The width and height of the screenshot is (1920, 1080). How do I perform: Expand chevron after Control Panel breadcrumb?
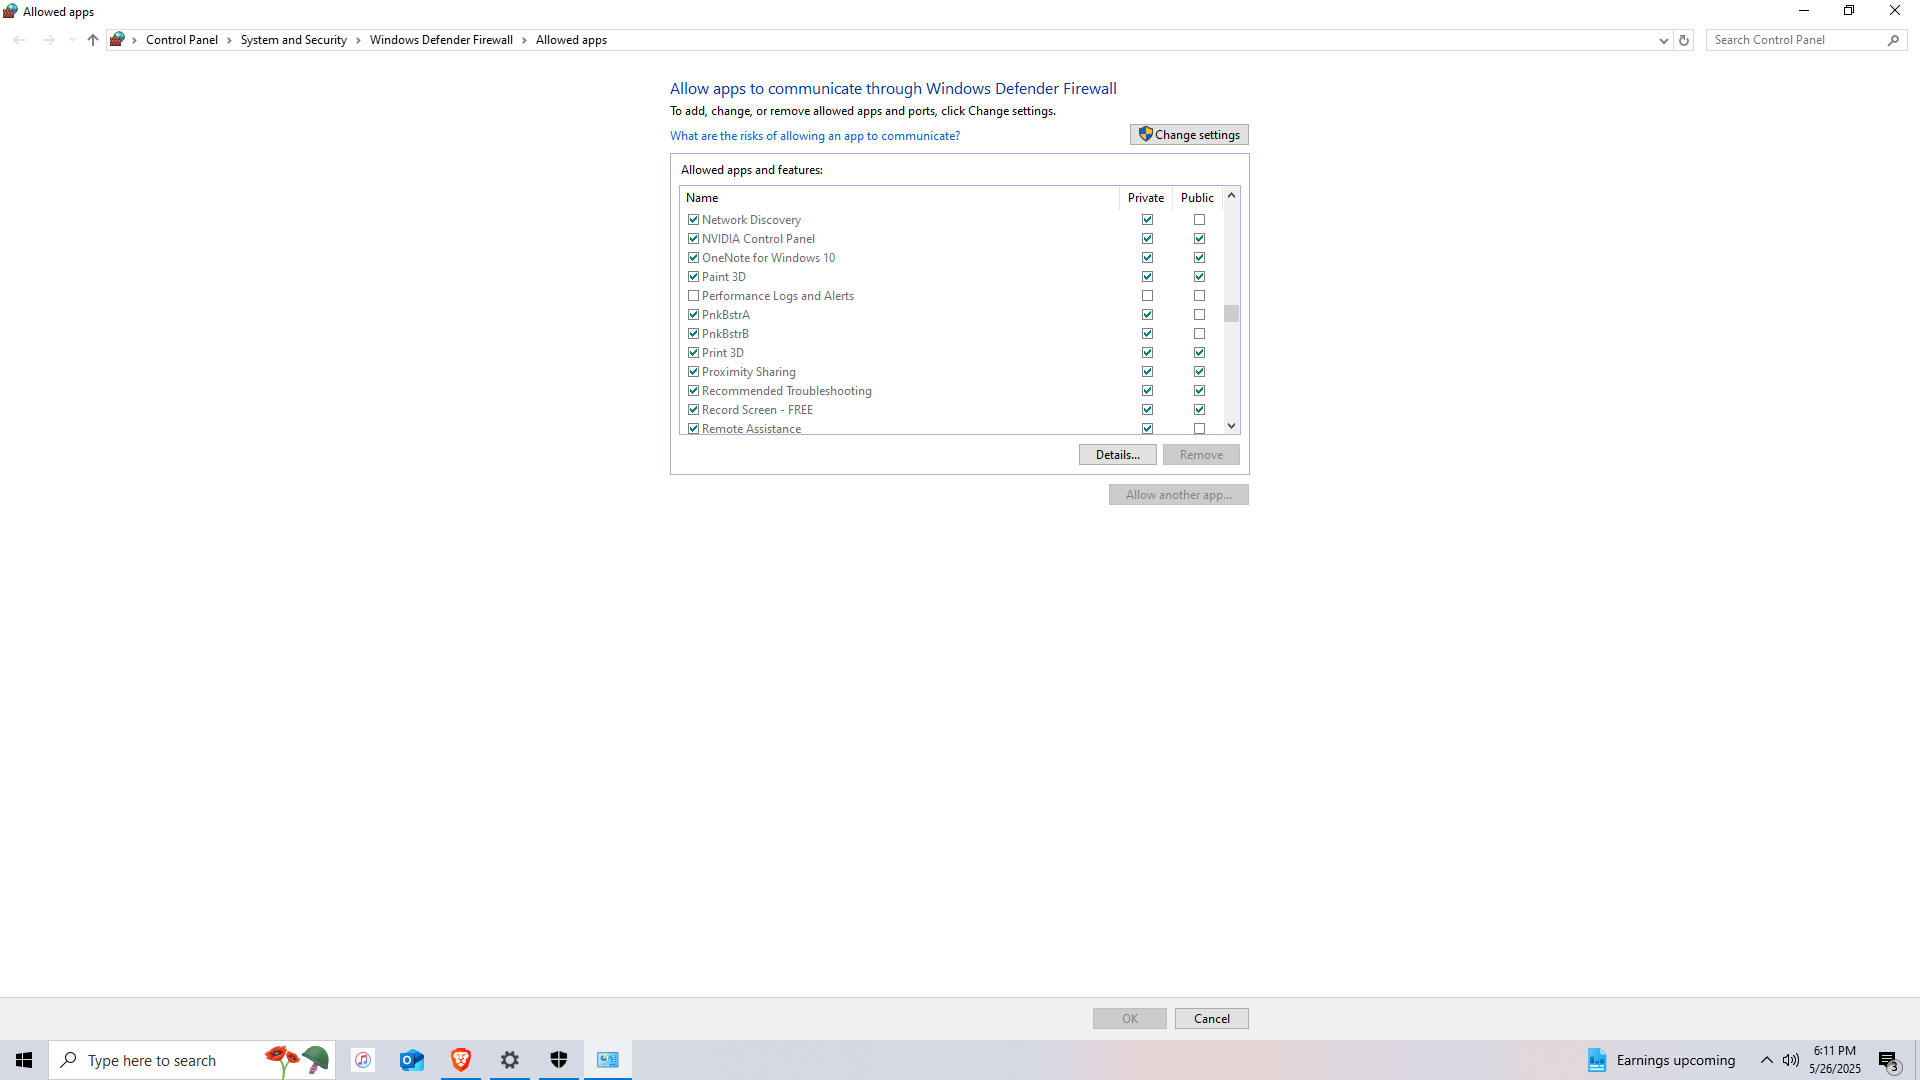click(229, 40)
